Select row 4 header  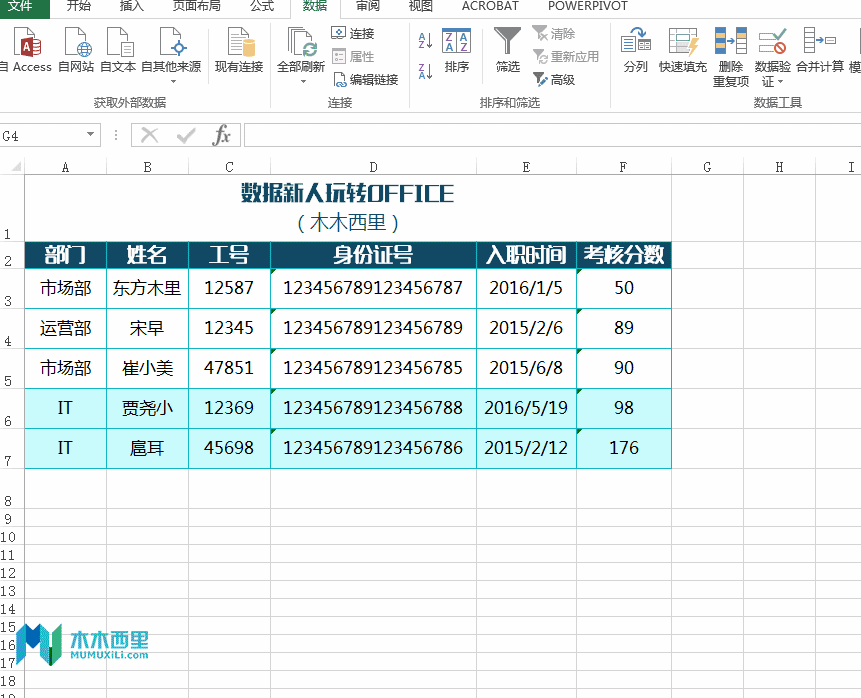(12, 328)
